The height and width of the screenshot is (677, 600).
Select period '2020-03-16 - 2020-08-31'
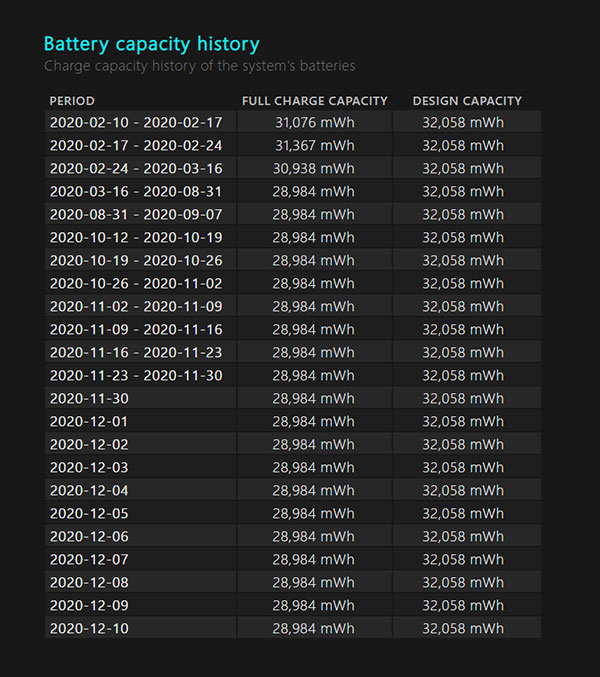click(136, 191)
